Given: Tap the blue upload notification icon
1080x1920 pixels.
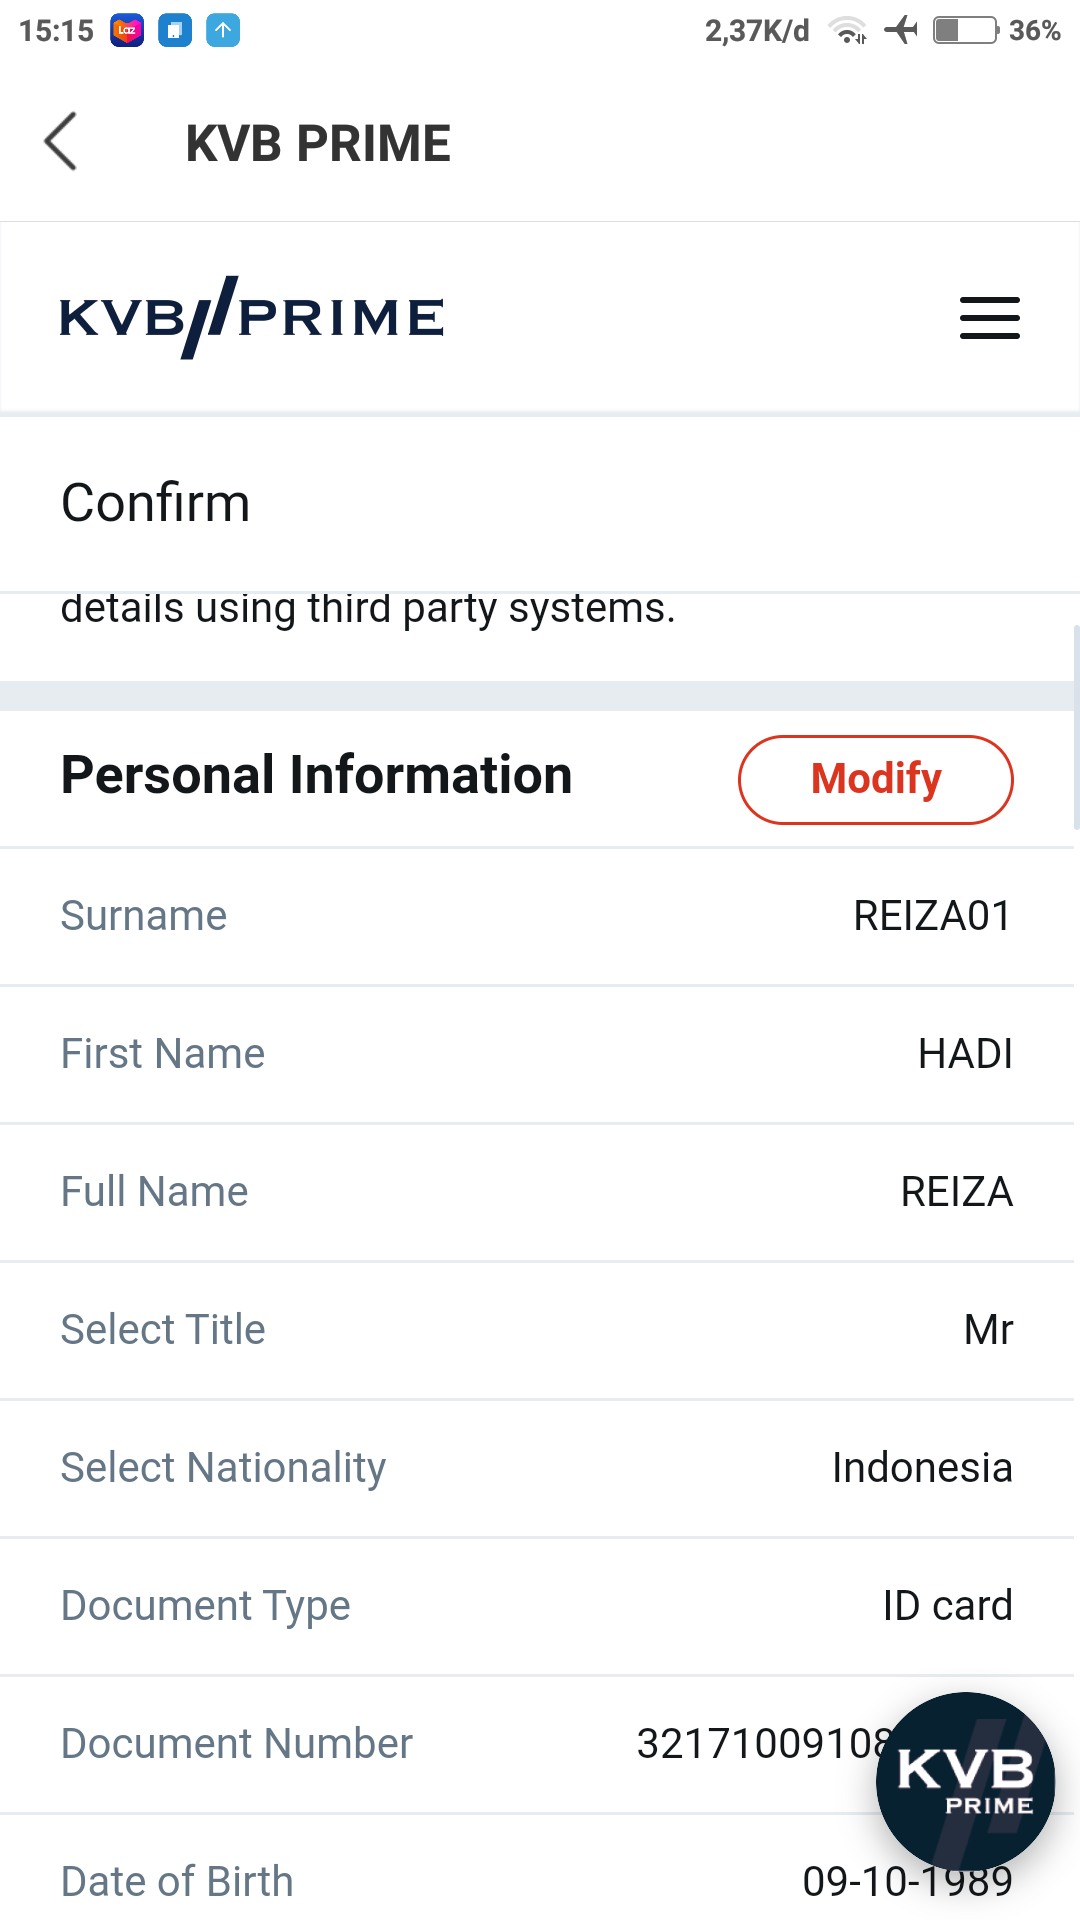Looking at the screenshot, I should (223, 31).
